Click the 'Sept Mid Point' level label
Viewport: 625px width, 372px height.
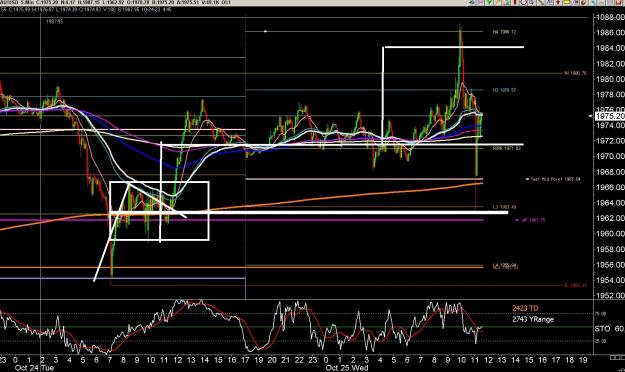pos(553,179)
